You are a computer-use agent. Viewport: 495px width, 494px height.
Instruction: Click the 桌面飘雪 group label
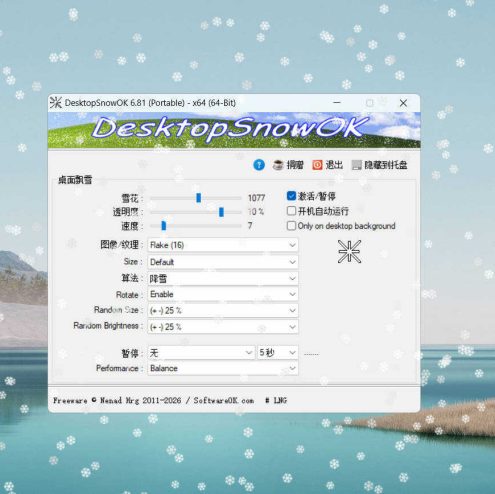pos(75,180)
